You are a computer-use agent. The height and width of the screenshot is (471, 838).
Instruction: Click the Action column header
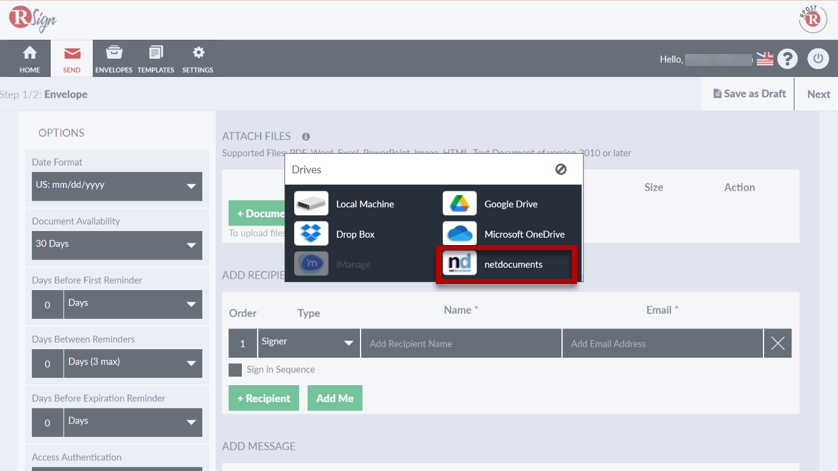point(739,187)
